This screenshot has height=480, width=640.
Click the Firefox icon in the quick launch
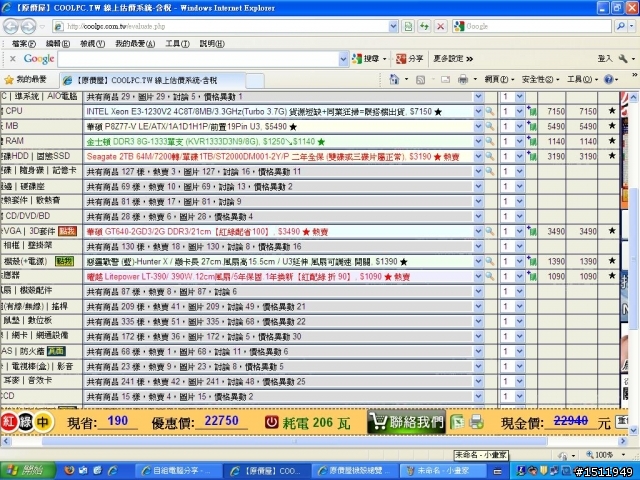pyautogui.click(x=69, y=471)
